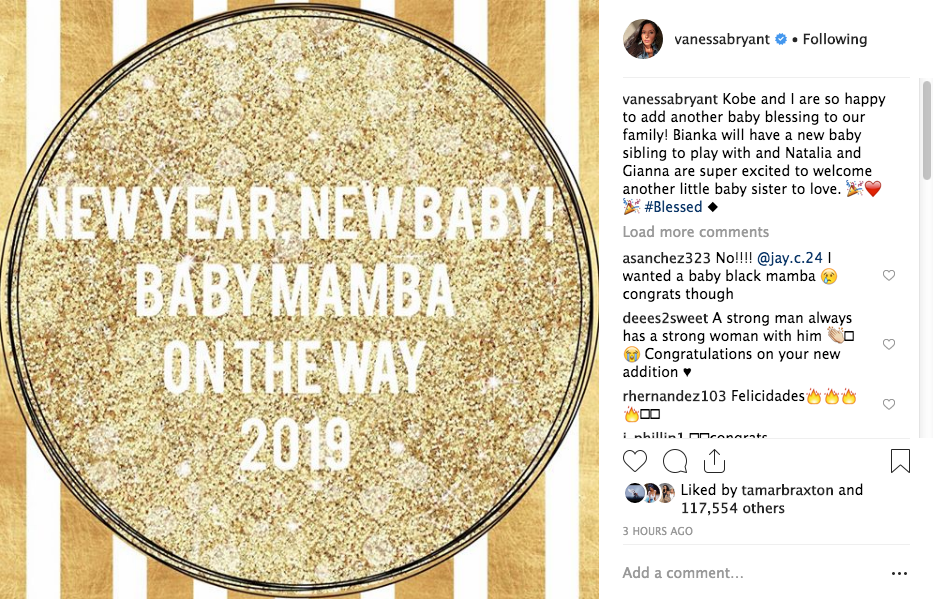Open vanessabryant's profile picture
The height and width of the screenshot is (599, 933).
642,39
